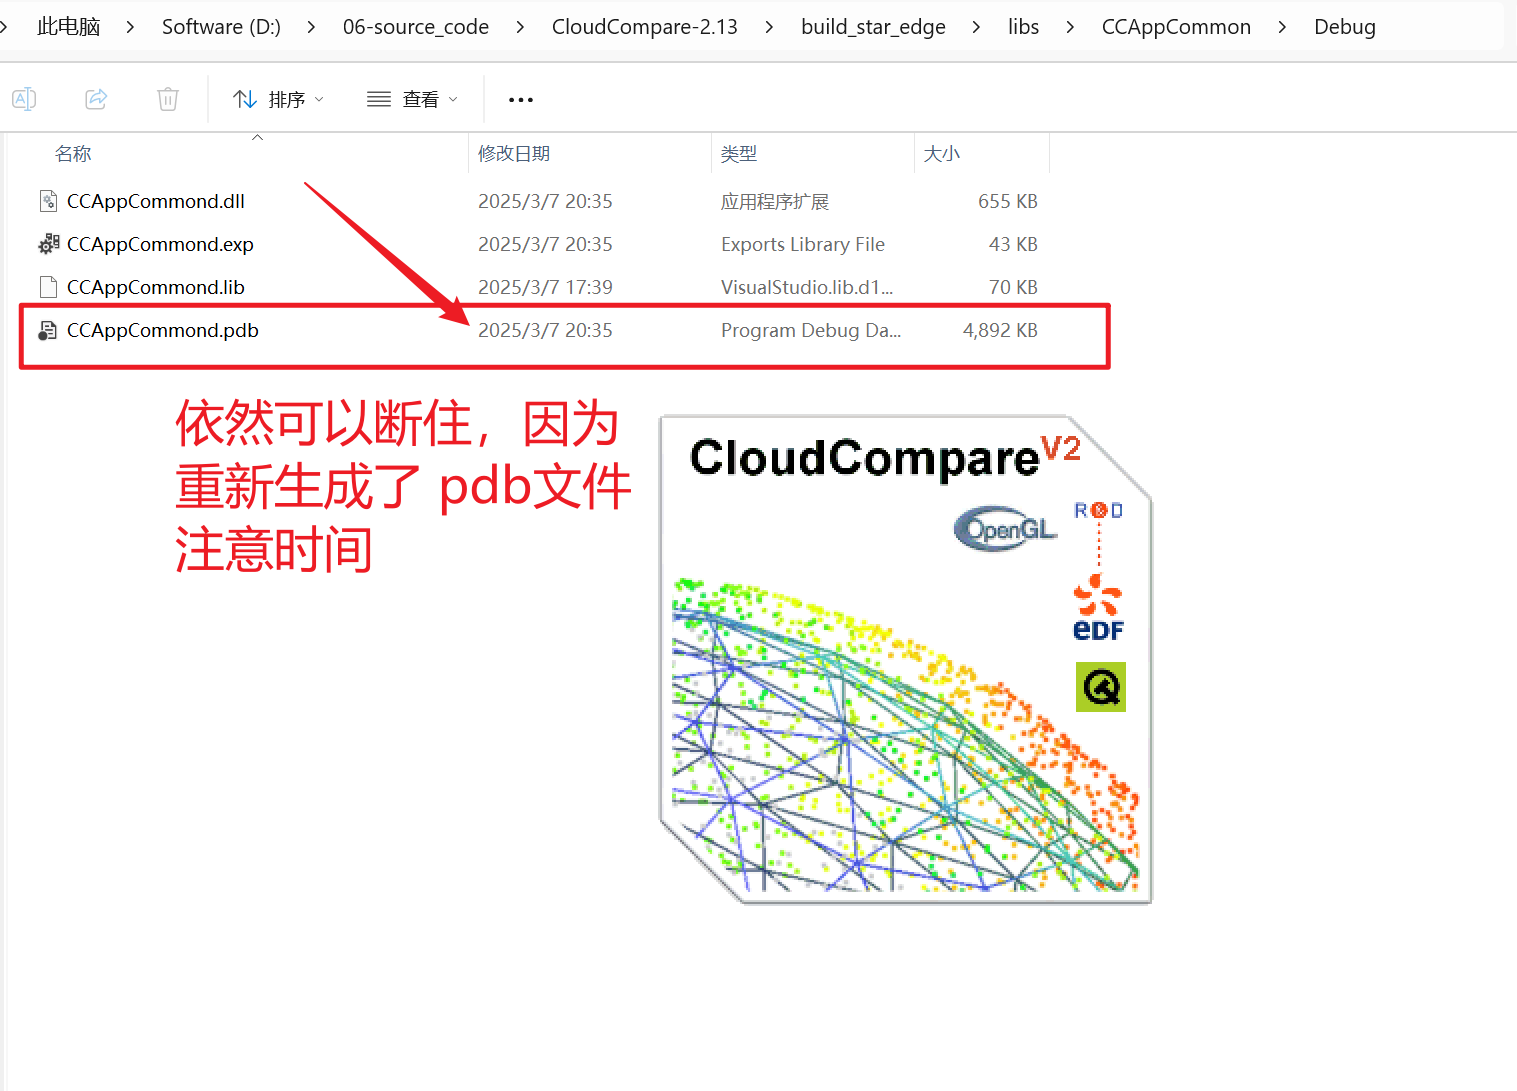Go to Software (D:) in breadcrumb
Screen dimensions: 1517x1091
(x=221, y=27)
